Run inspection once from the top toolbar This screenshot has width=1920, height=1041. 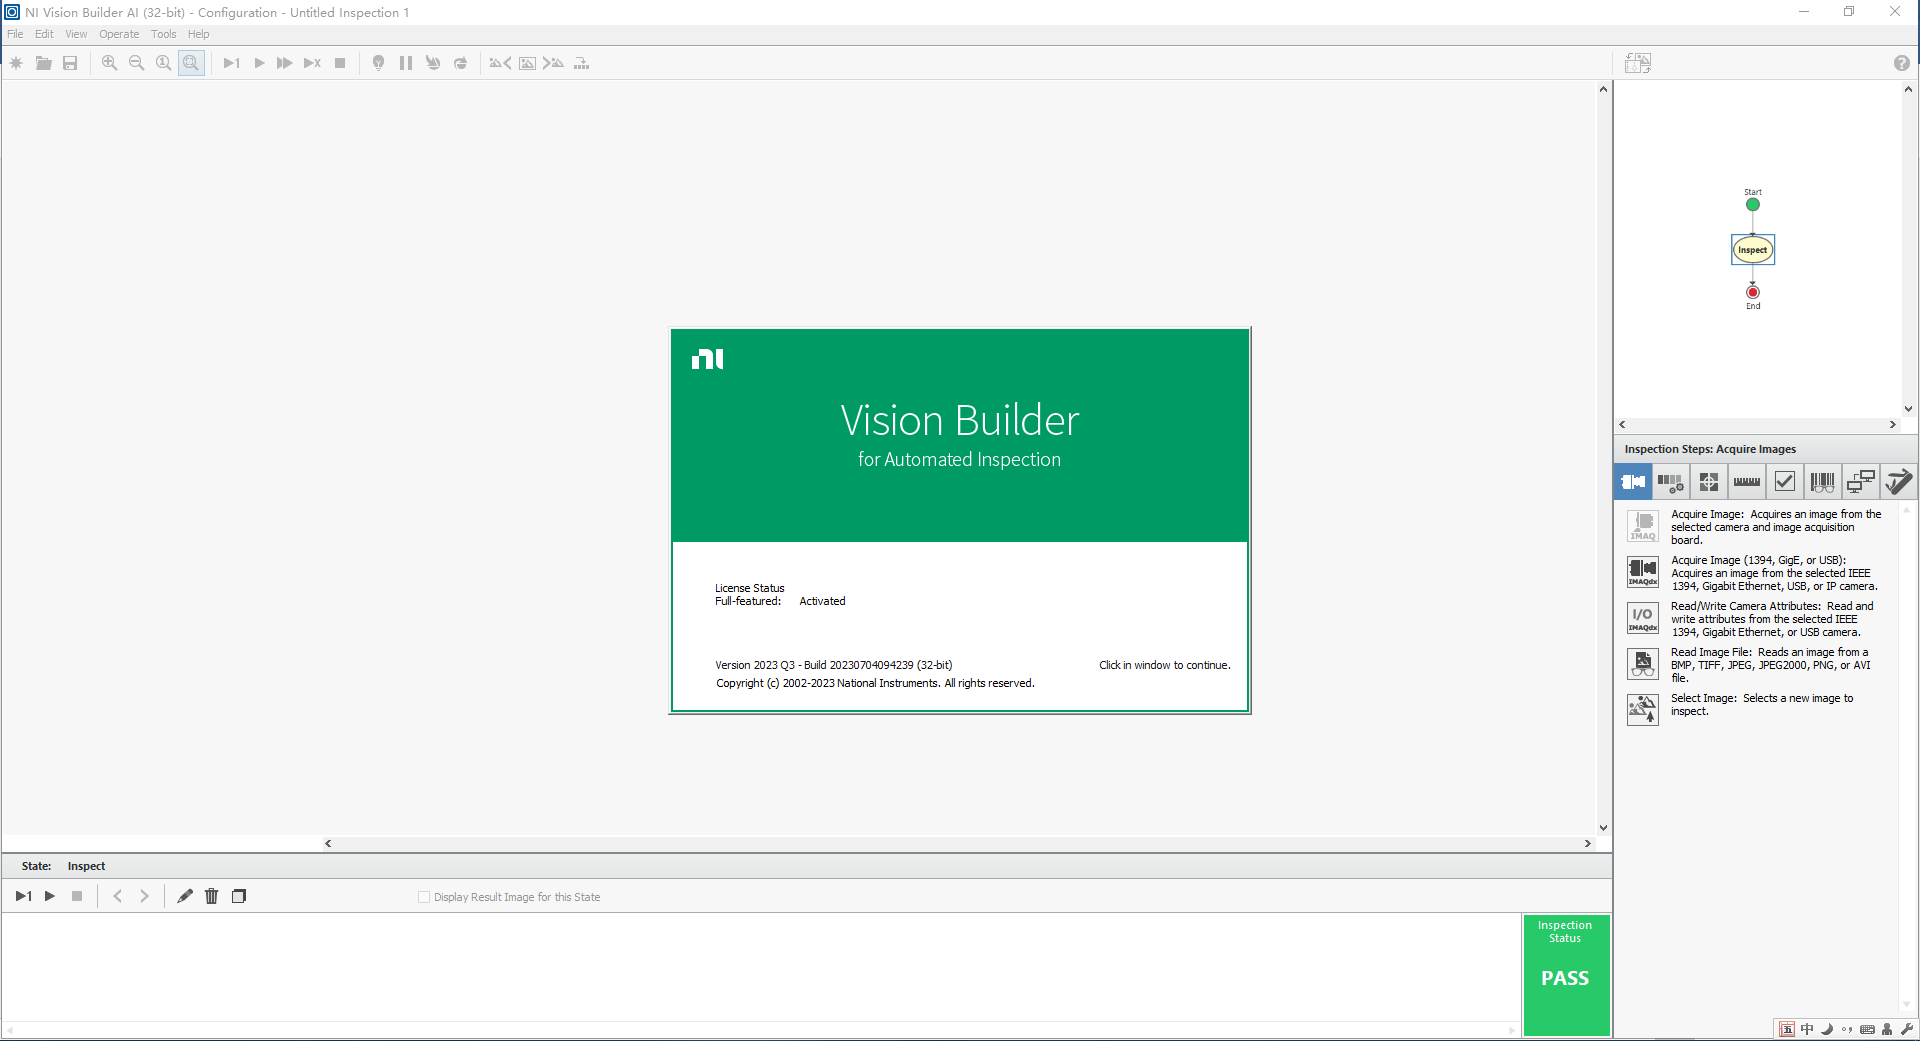[231, 63]
